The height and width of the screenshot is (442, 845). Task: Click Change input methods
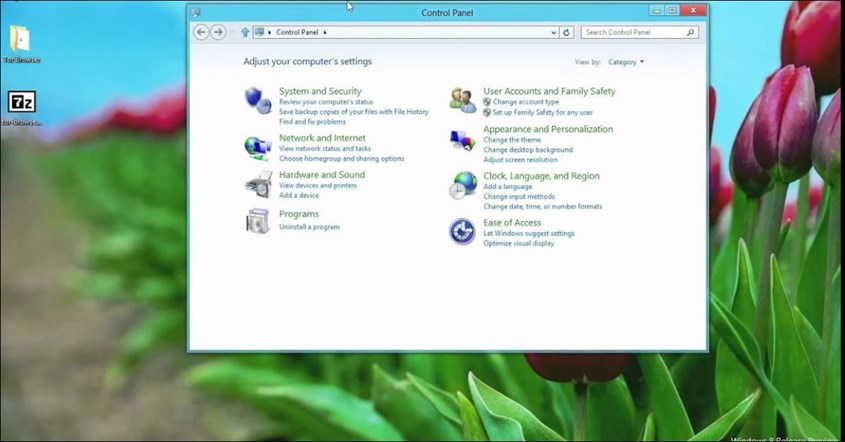(519, 197)
